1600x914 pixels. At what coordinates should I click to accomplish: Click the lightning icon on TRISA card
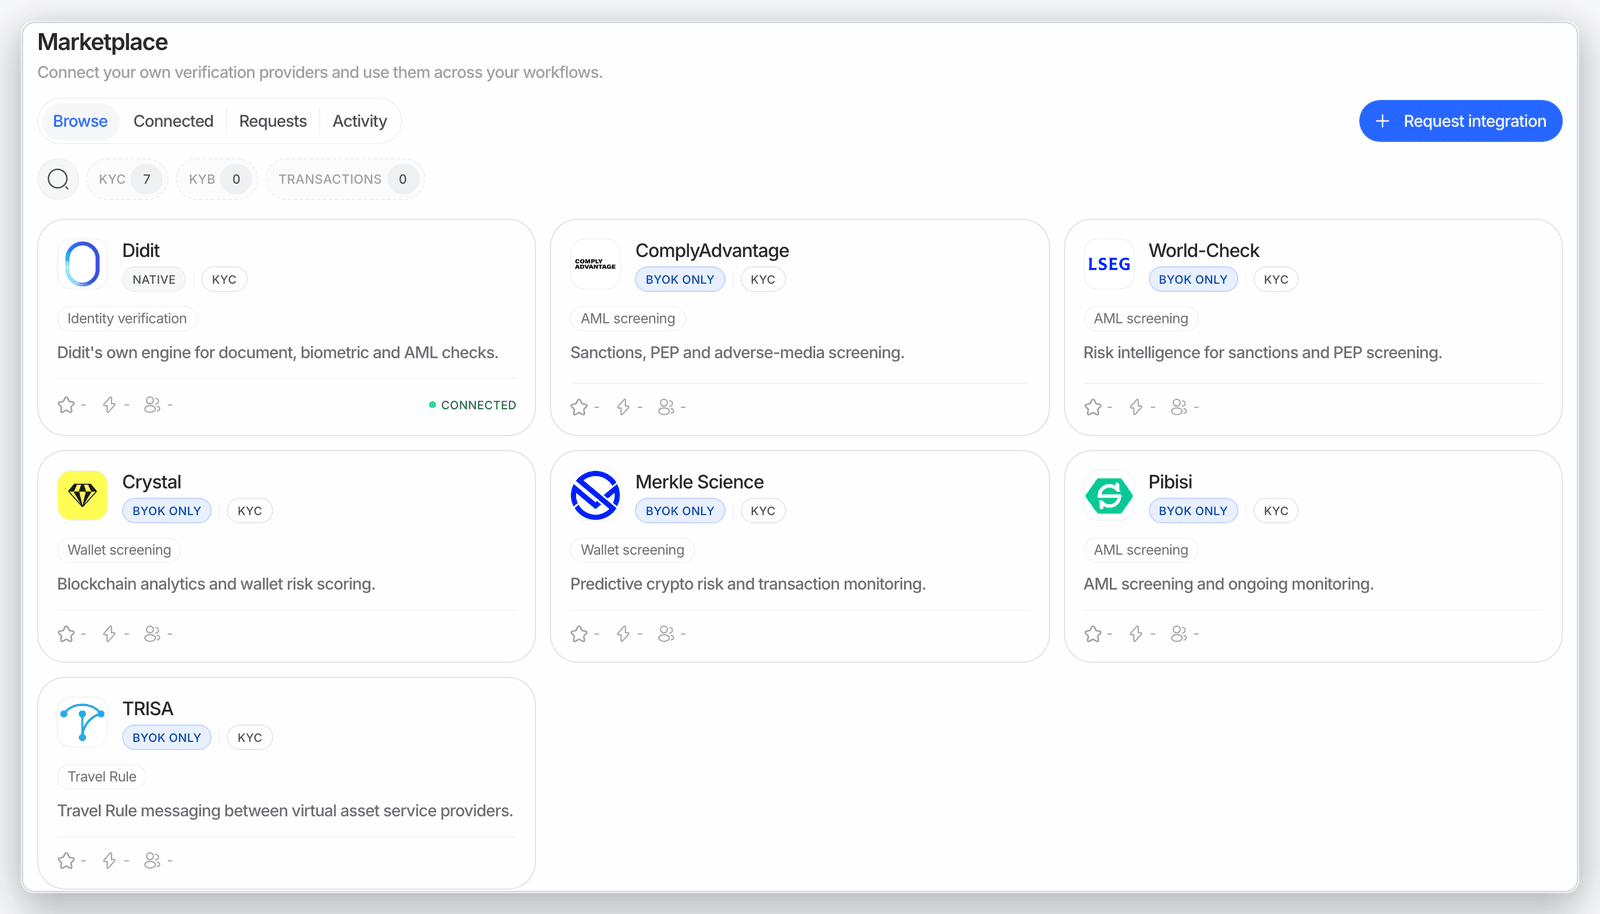(x=110, y=861)
